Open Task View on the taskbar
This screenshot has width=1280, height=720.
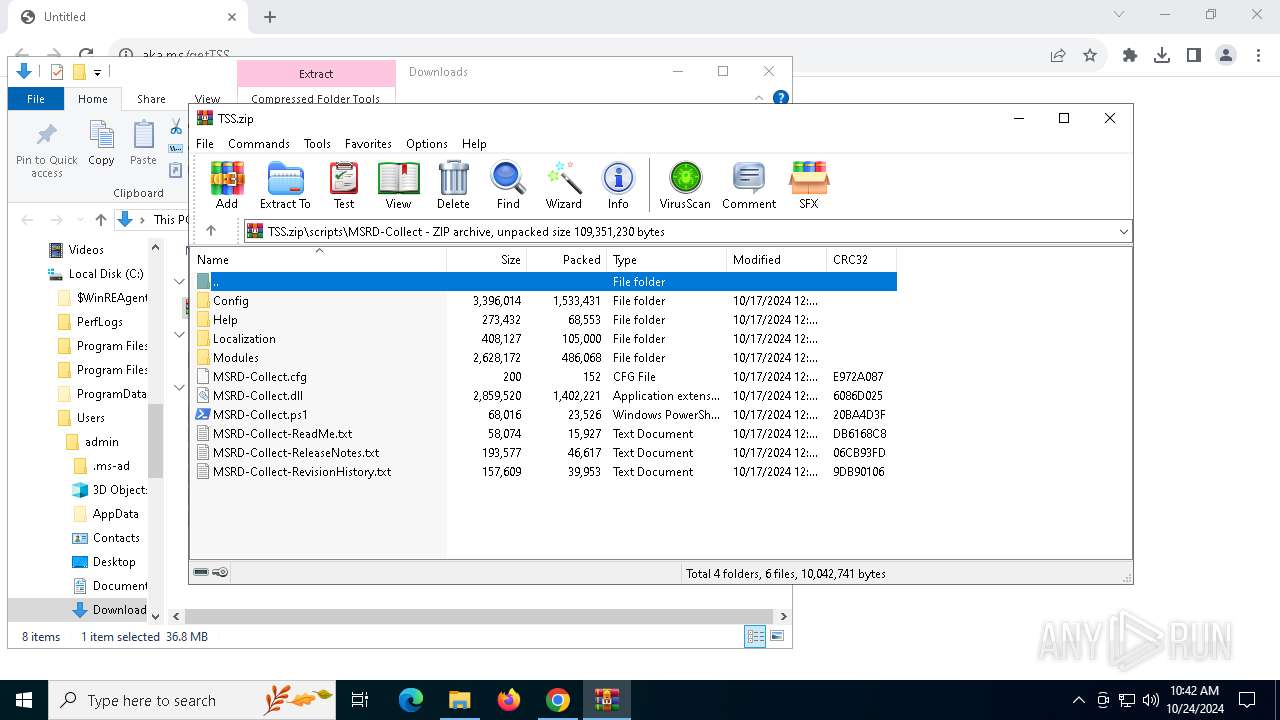(360, 700)
